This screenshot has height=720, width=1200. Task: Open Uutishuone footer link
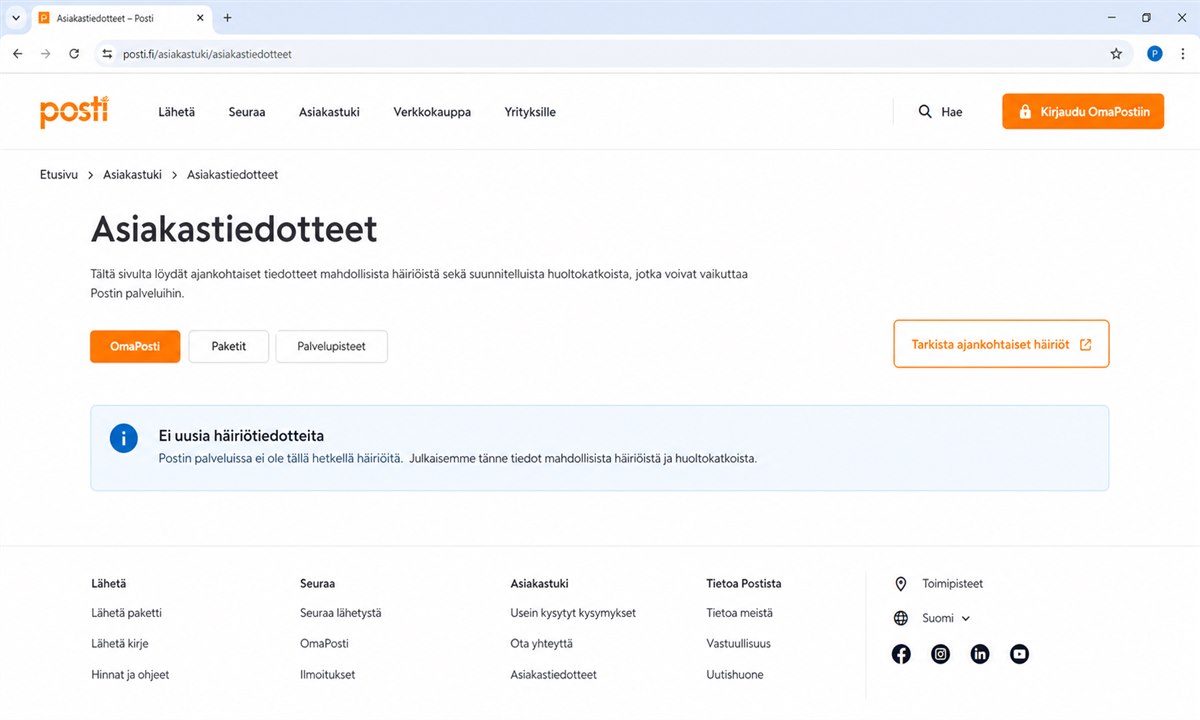[734, 675]
